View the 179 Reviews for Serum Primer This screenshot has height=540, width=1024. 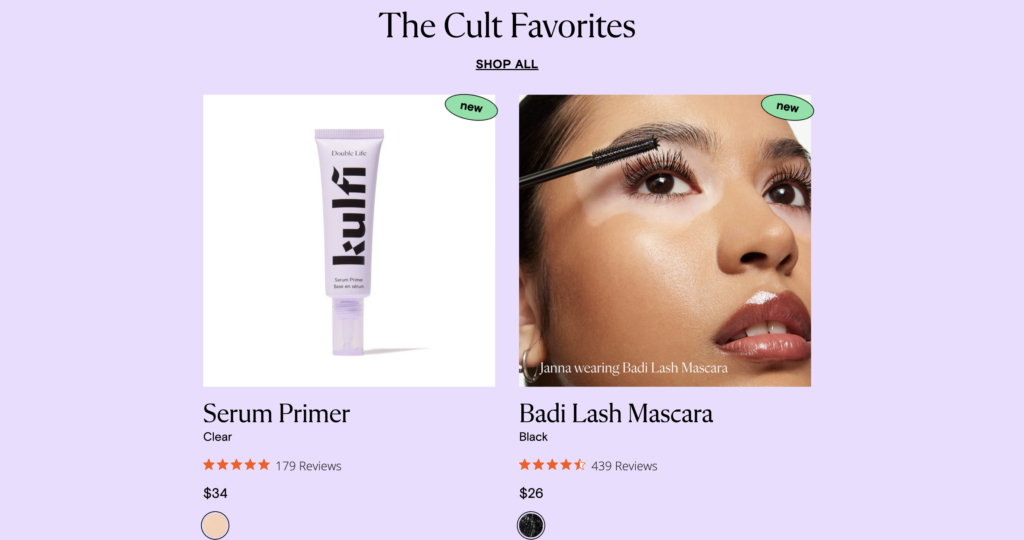point(308,466)
